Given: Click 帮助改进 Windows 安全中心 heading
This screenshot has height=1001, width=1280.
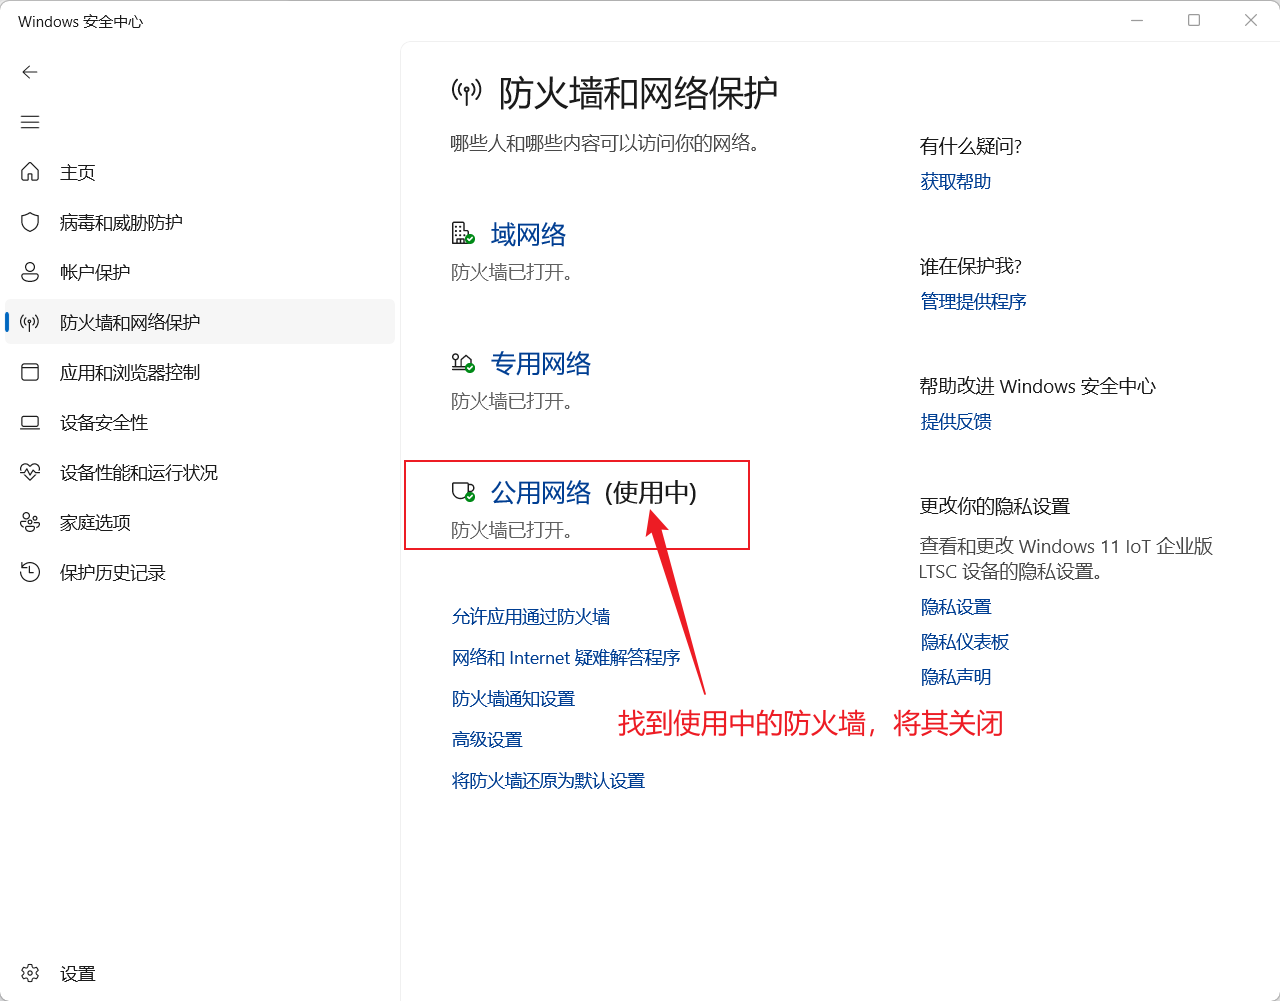Looking at the screenshot, I should (x=1038, y=386).
